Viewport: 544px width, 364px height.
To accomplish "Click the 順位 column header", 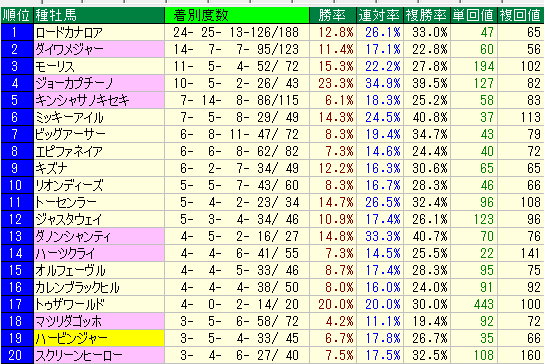I will coord(17,15).
